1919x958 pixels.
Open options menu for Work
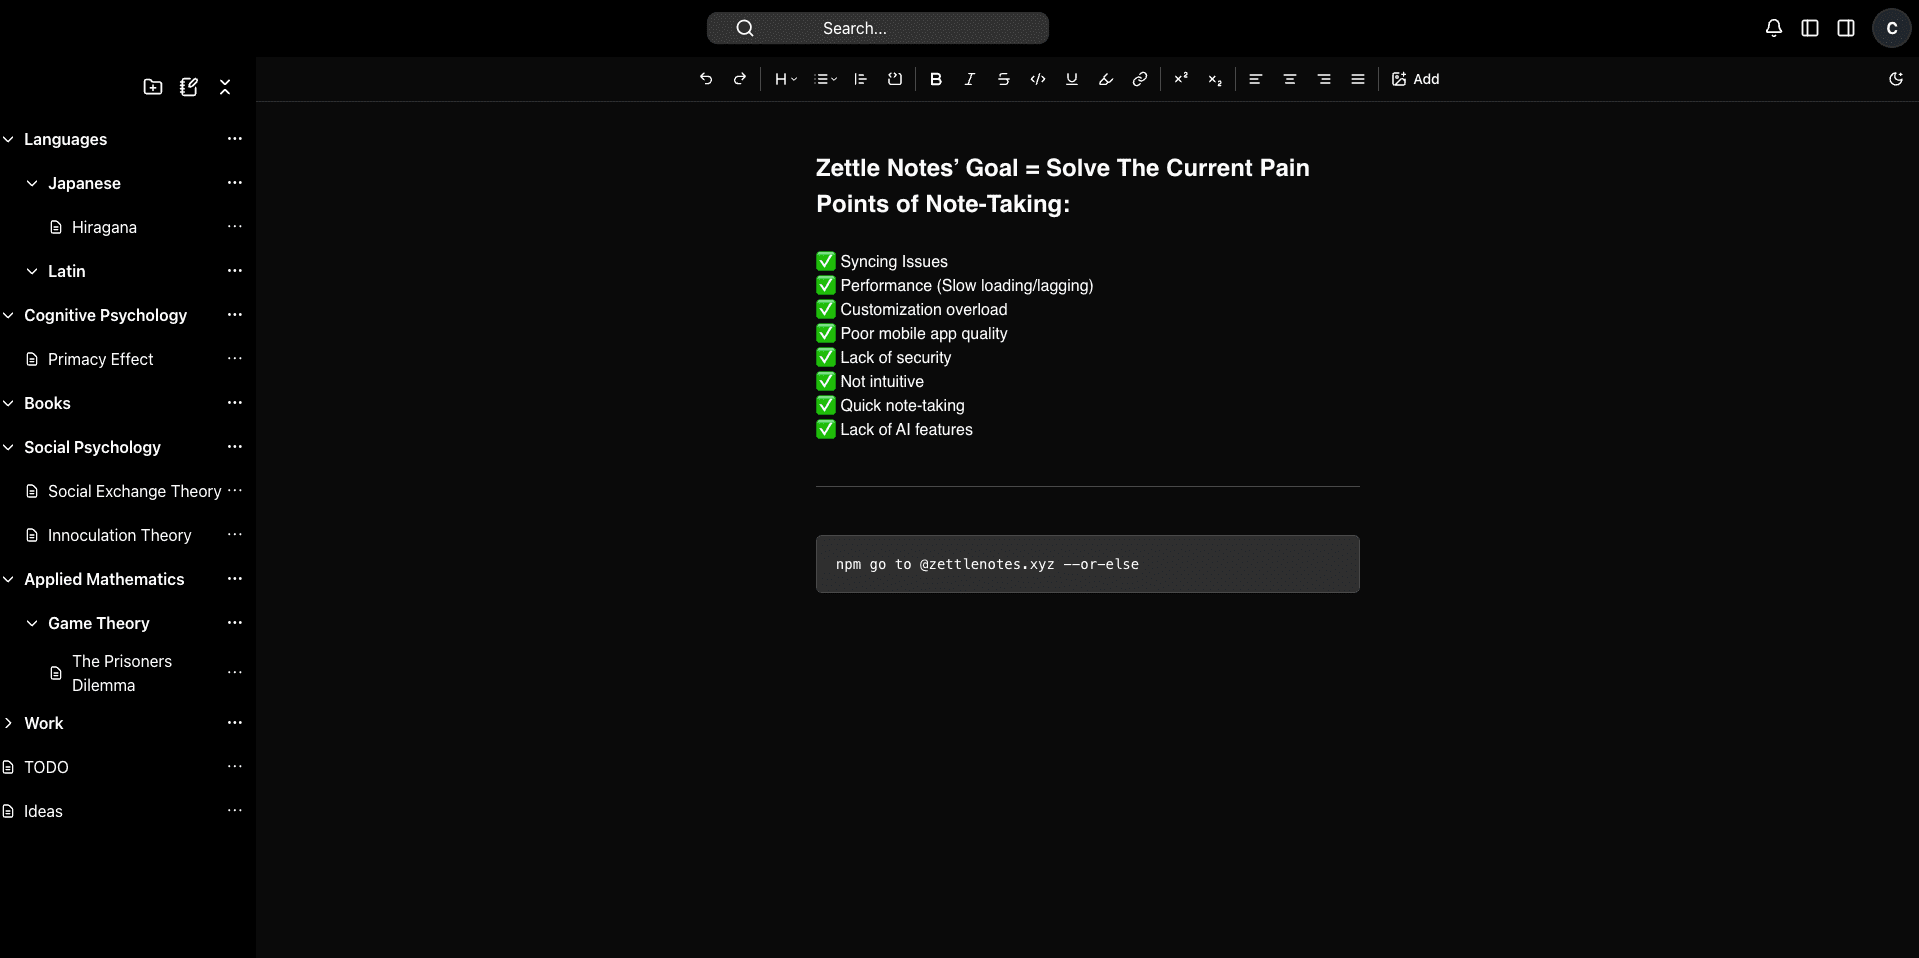pyautogui.click(x=235, y=723)
